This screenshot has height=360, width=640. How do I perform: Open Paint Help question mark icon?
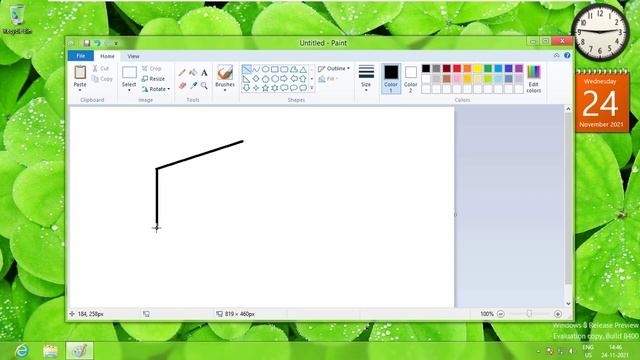pos(567,55)
